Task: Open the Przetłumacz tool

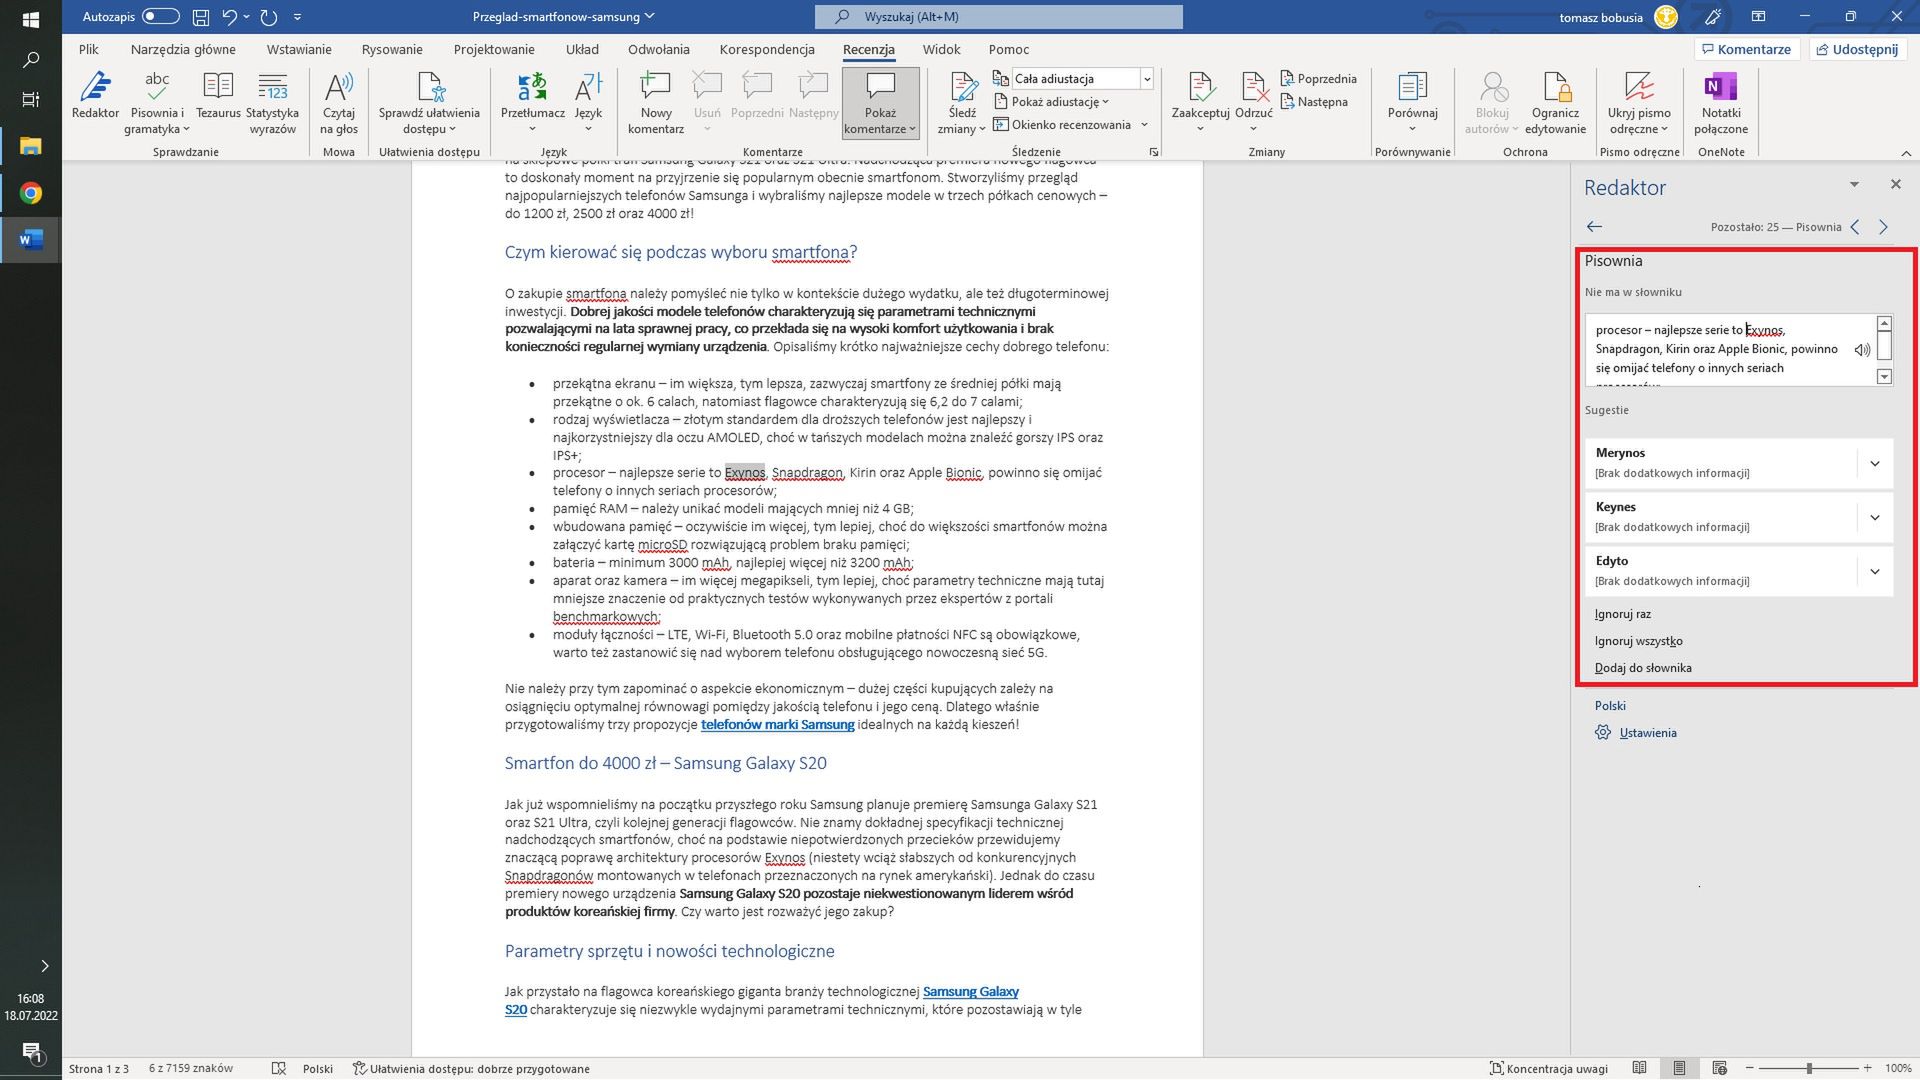Action: pos(531,100)
